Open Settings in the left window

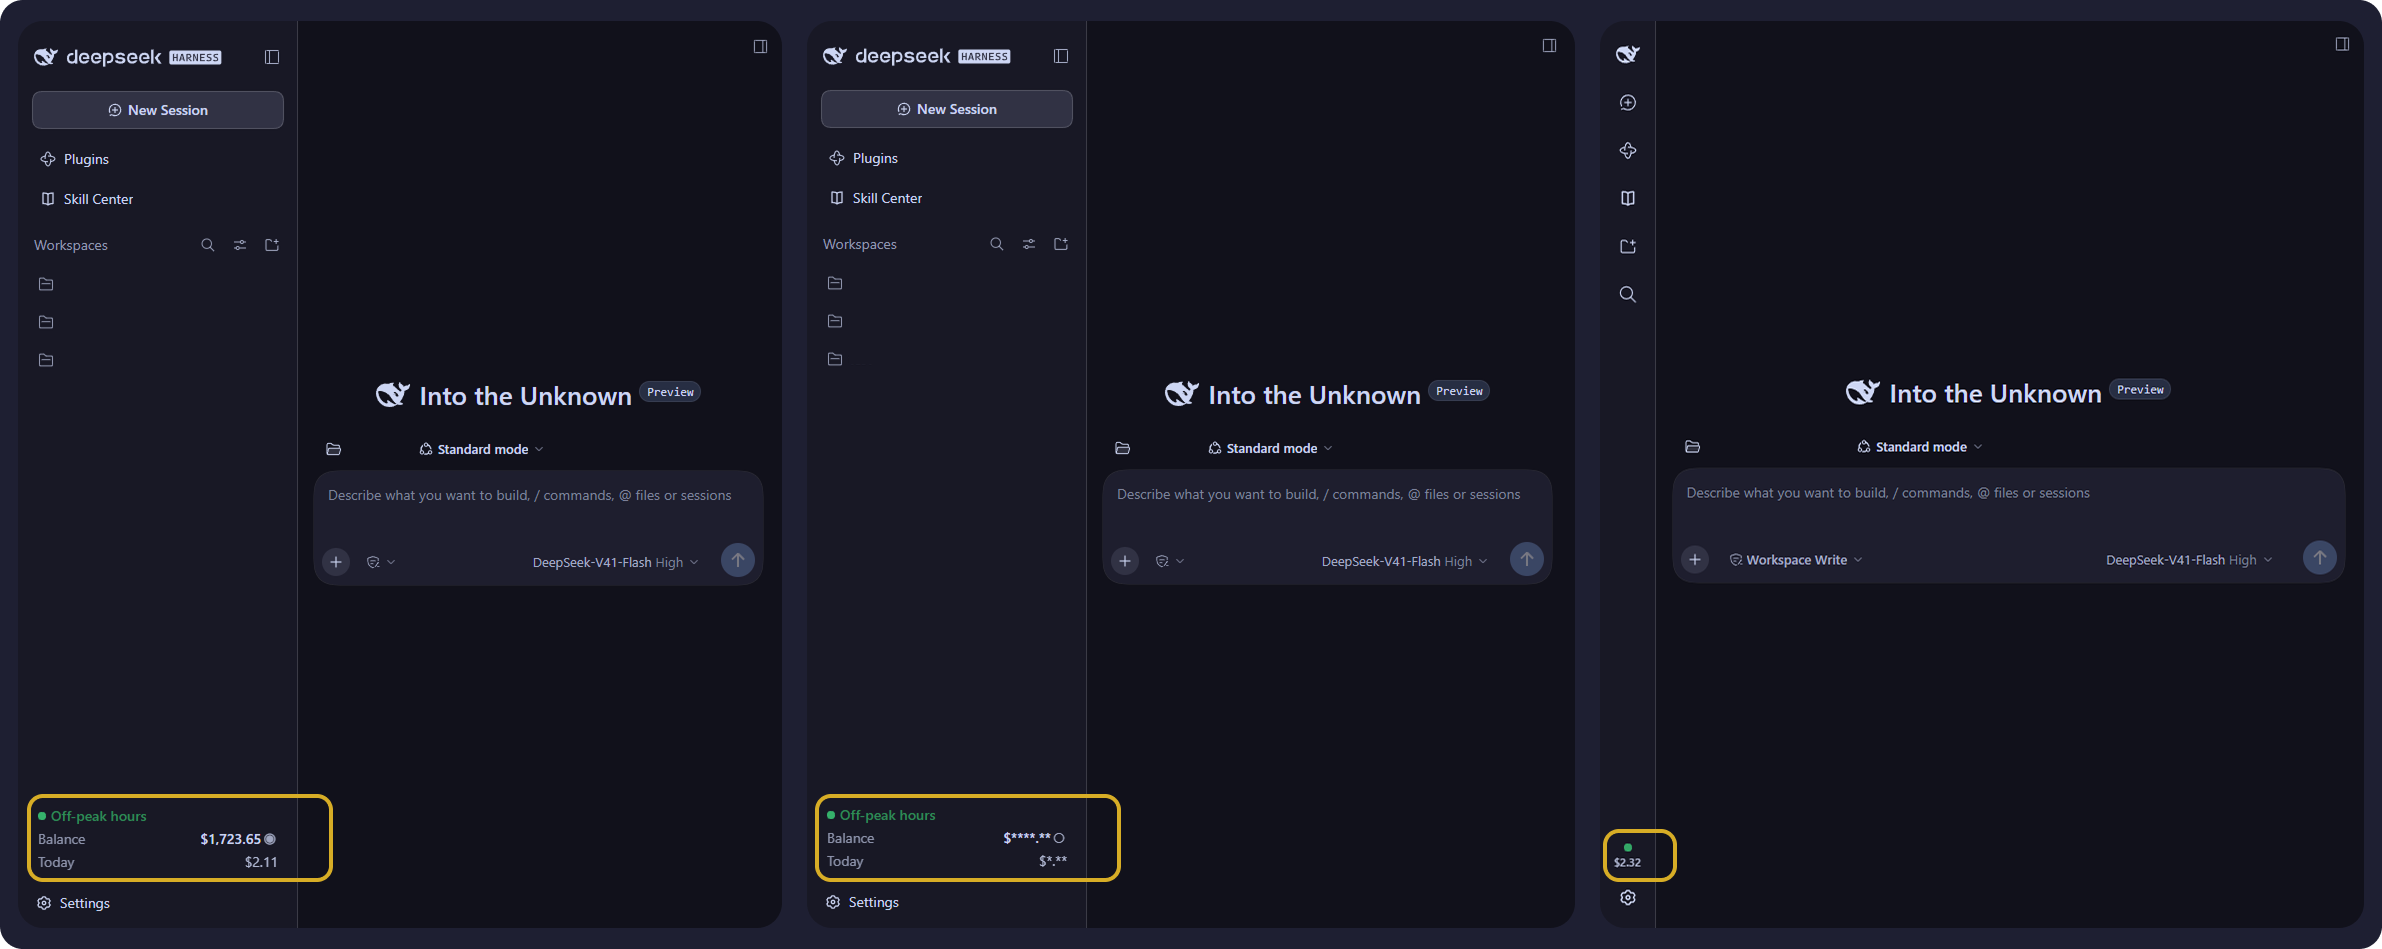click(x=74, y=903)
